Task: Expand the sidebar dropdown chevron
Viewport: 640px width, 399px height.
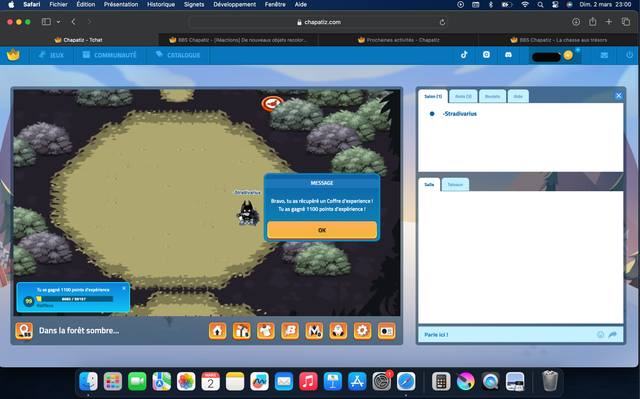Action: coord(58,22)
